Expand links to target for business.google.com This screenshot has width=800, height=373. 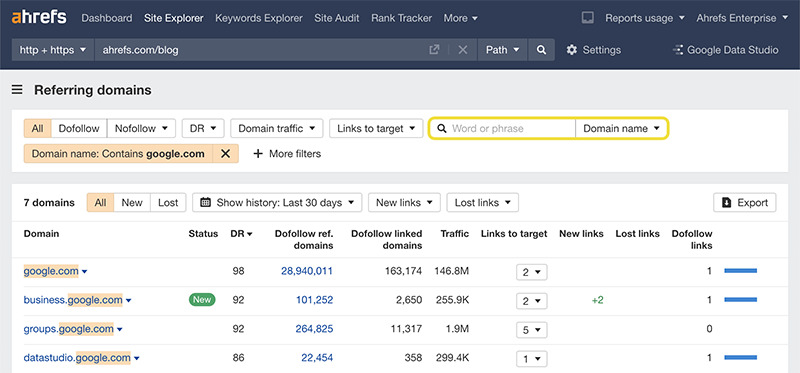point(532,301)
